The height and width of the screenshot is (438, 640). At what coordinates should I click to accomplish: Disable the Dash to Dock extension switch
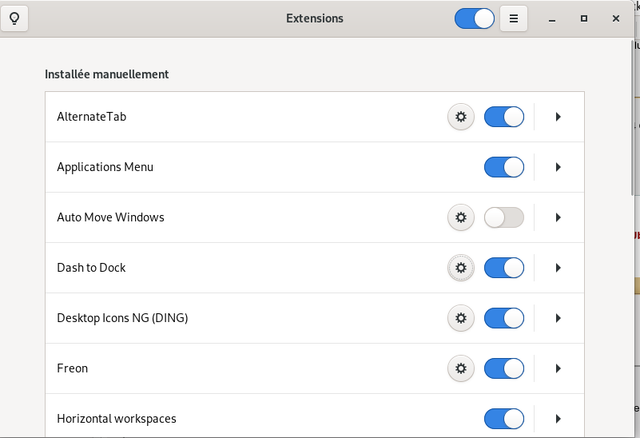pos(504,268)
